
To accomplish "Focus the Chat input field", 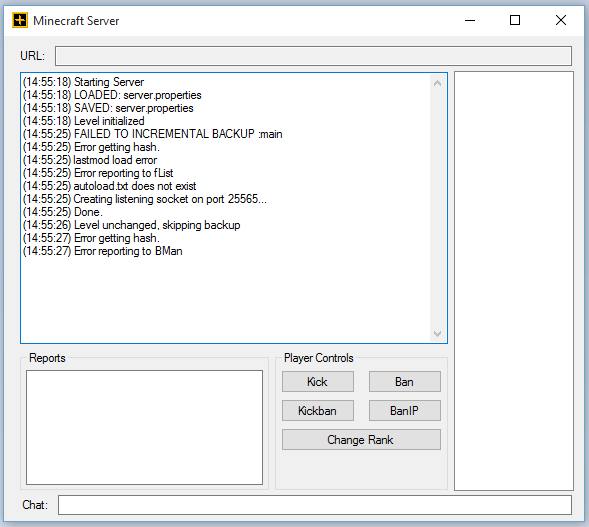I will tap(315, 505).
